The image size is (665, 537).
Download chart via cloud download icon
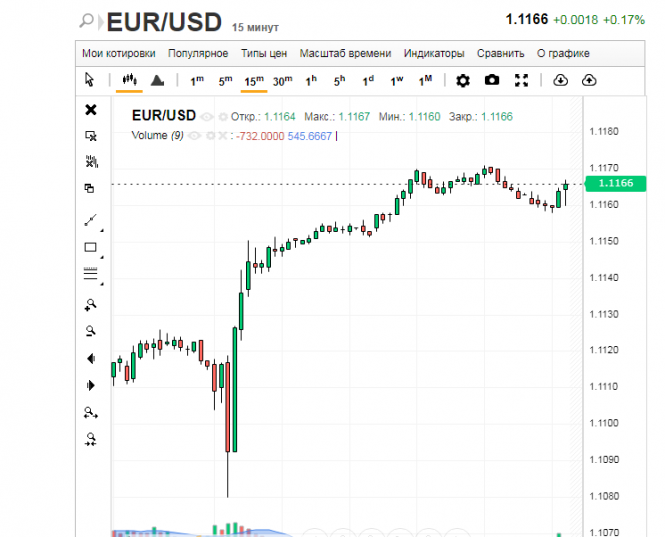click(561, 80)
